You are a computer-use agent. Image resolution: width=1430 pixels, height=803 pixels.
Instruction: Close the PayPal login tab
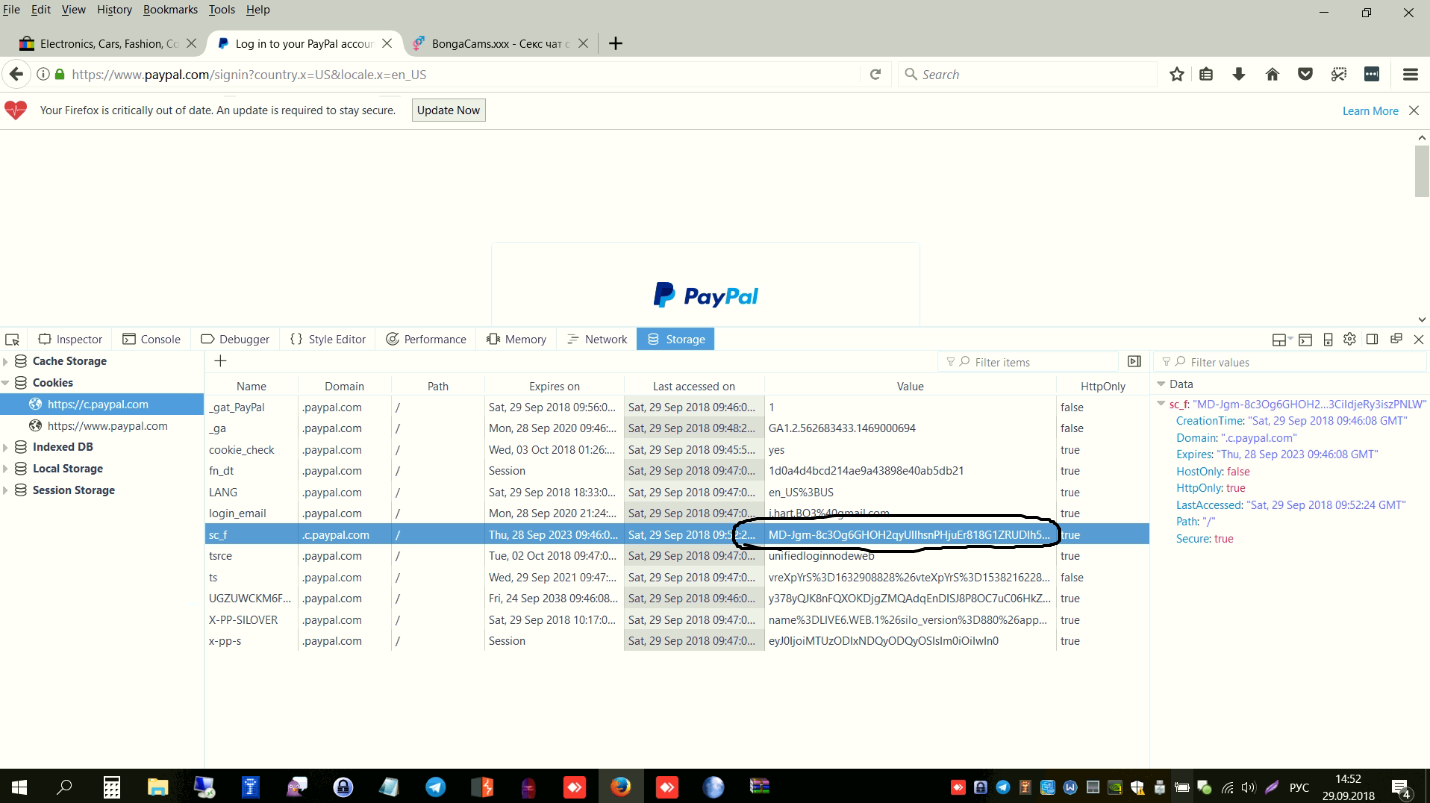pos(388,44)
